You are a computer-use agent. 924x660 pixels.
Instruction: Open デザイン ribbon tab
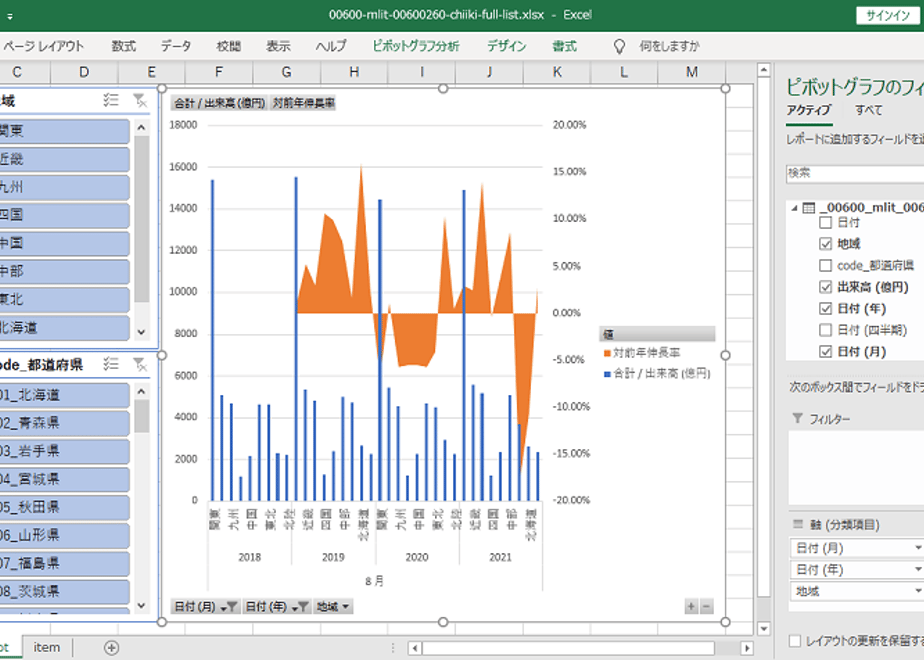point(507,46)
